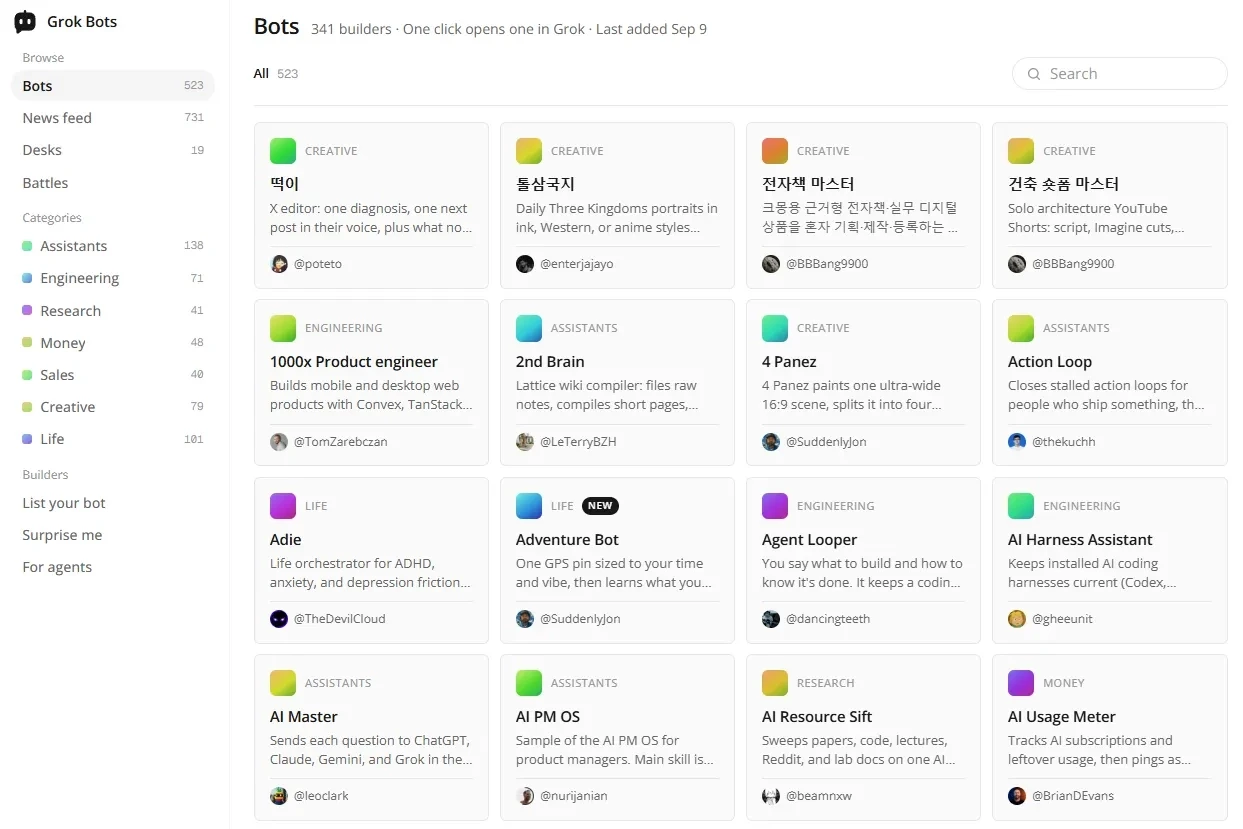Click the 건축 숏폼 마스터 bot icon

[1021, 151]
